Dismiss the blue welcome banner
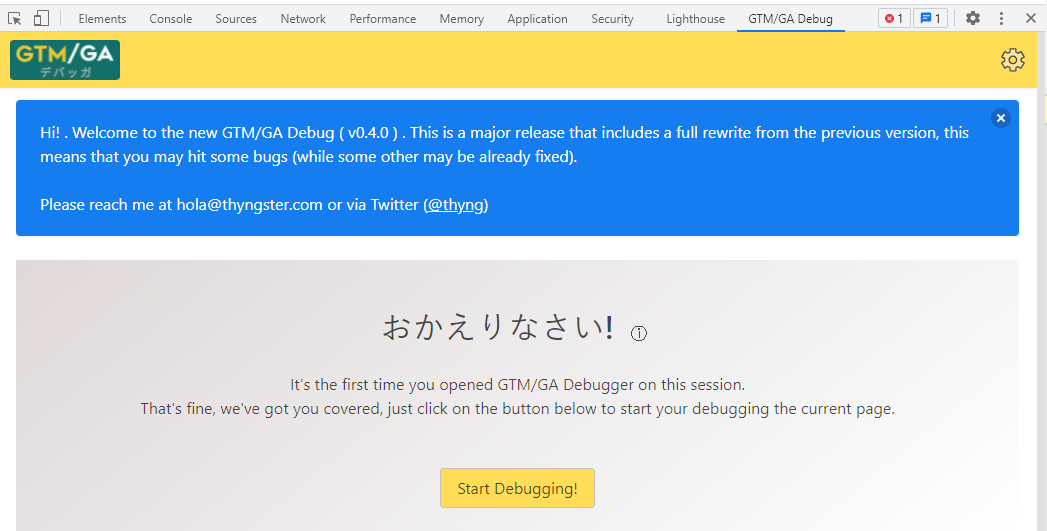Screen dimensions: 1047x531 coord(1000,118)
